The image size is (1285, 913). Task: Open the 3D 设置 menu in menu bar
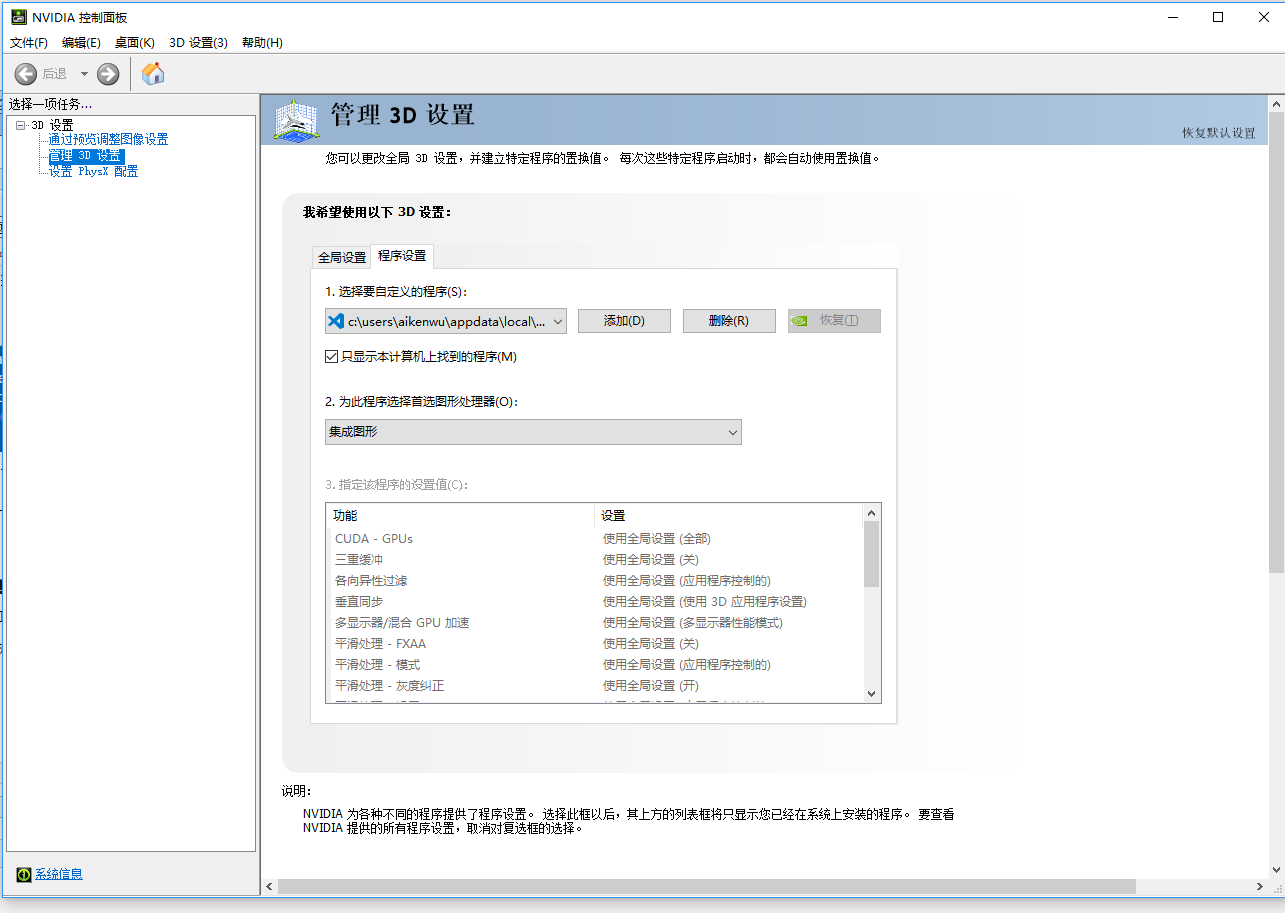click(198, 43)
